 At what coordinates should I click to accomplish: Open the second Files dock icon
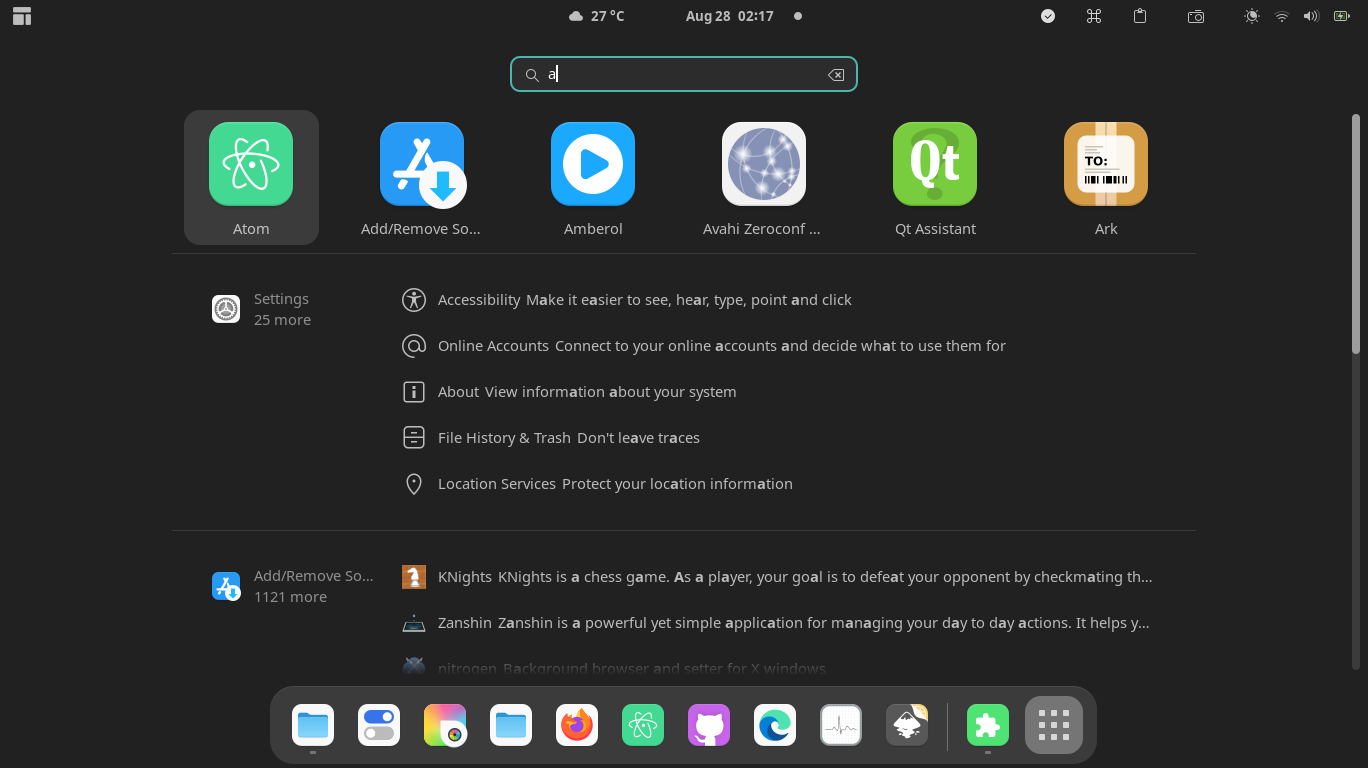[x=511, y=725]
